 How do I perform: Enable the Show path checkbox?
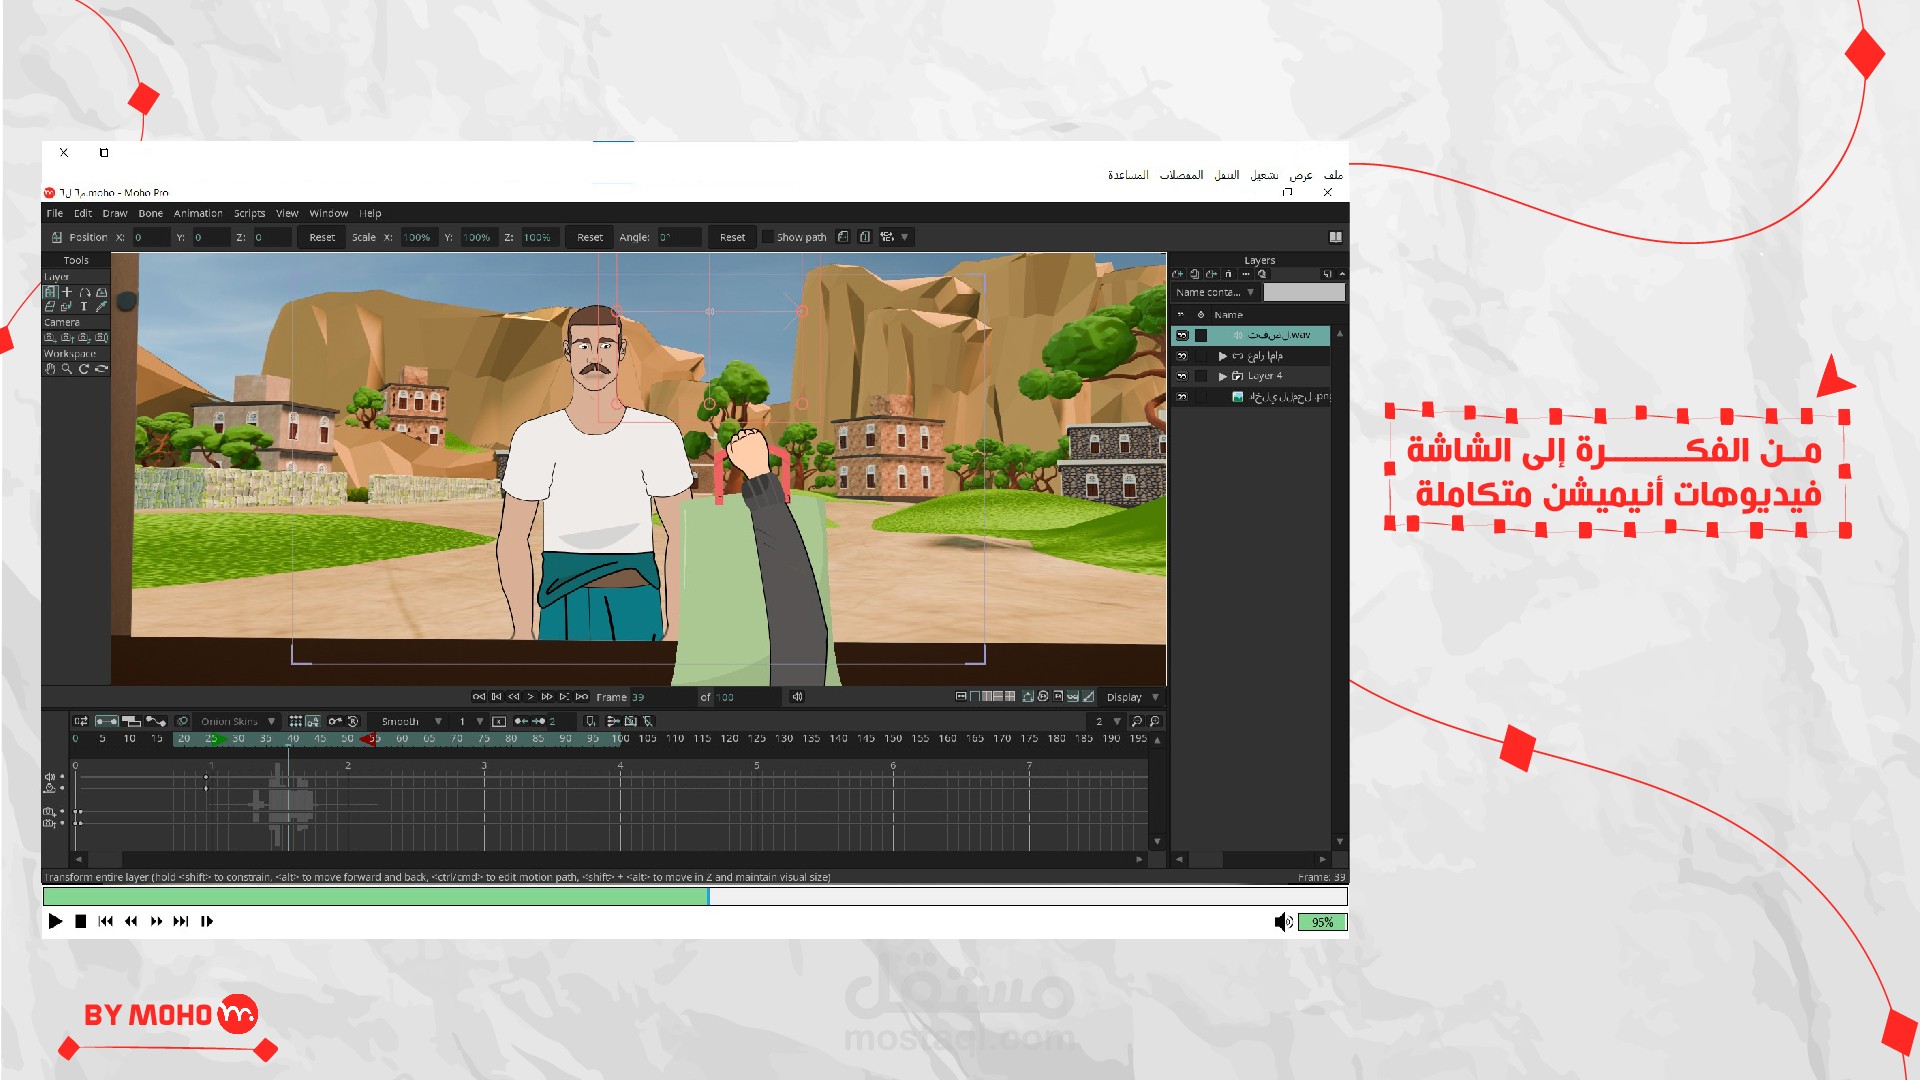point(767,237)
